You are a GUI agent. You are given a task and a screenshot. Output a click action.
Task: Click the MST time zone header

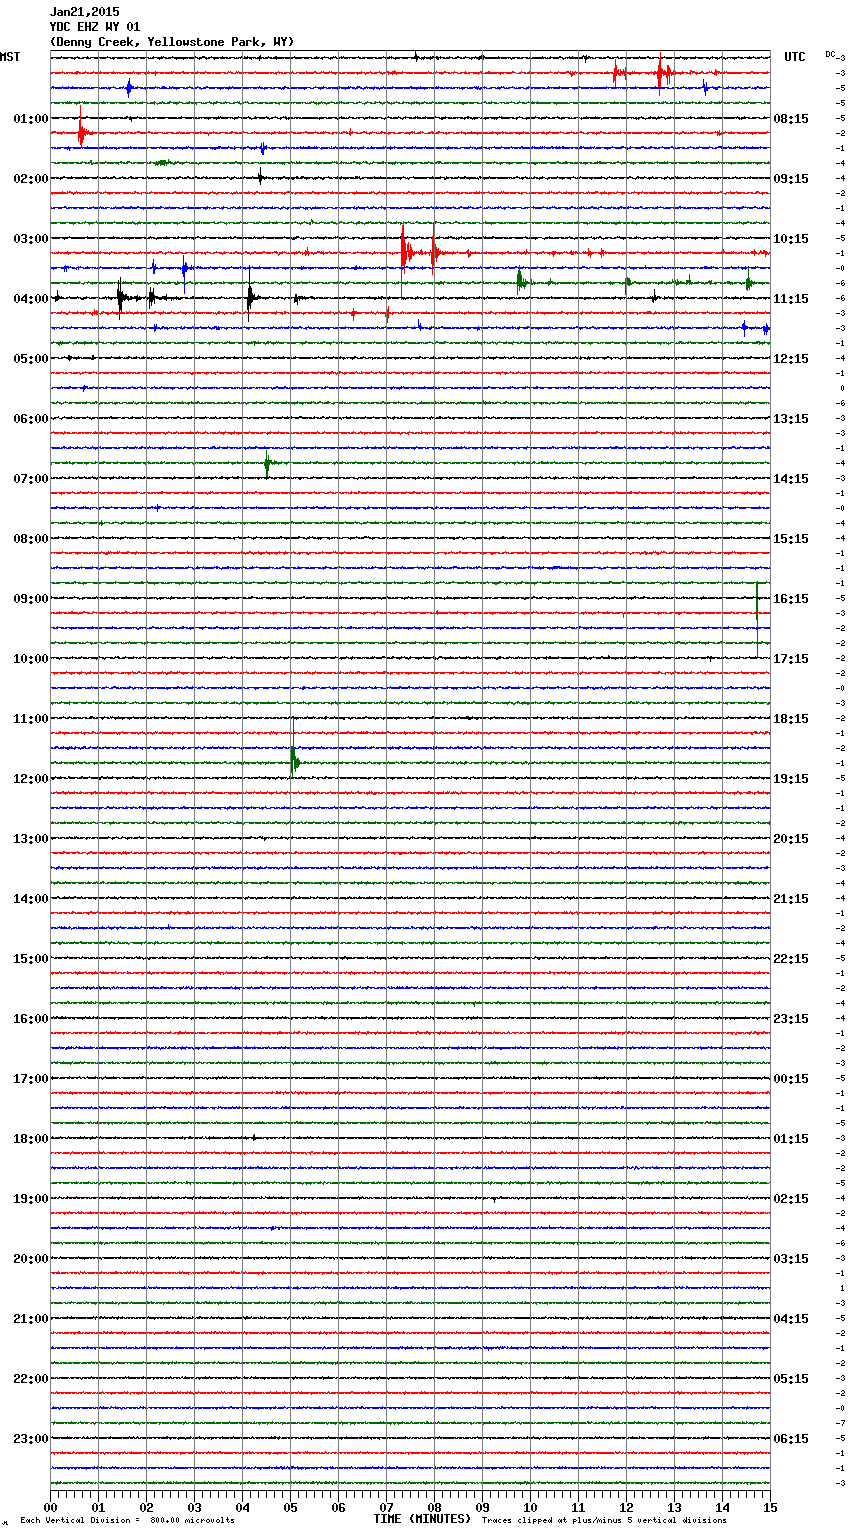click(10, 57)
